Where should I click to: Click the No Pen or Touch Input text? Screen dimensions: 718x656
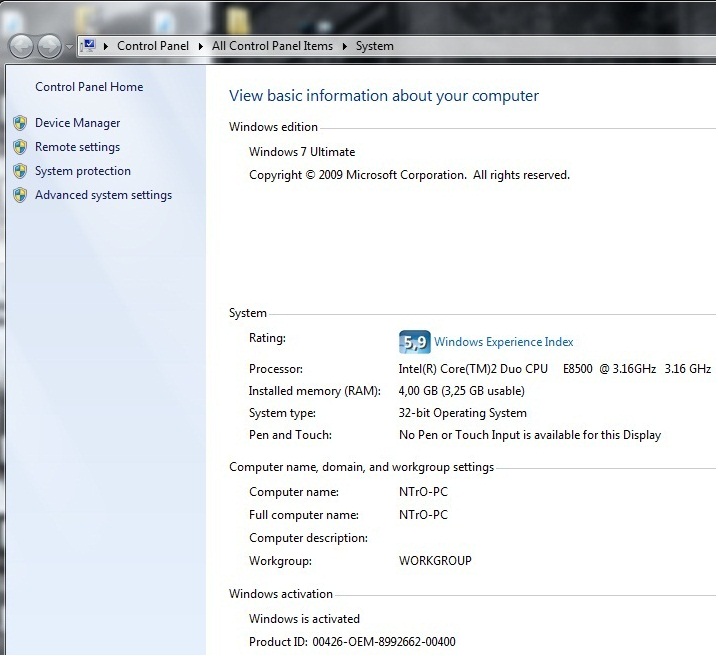(530, 435)
